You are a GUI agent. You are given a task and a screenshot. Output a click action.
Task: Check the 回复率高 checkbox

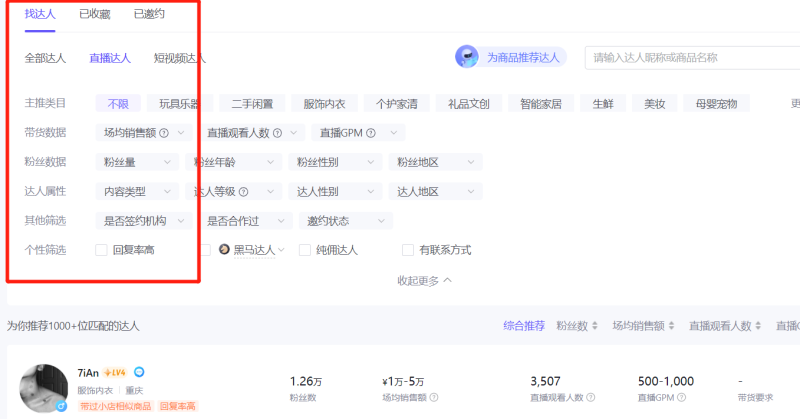[101, 250]
